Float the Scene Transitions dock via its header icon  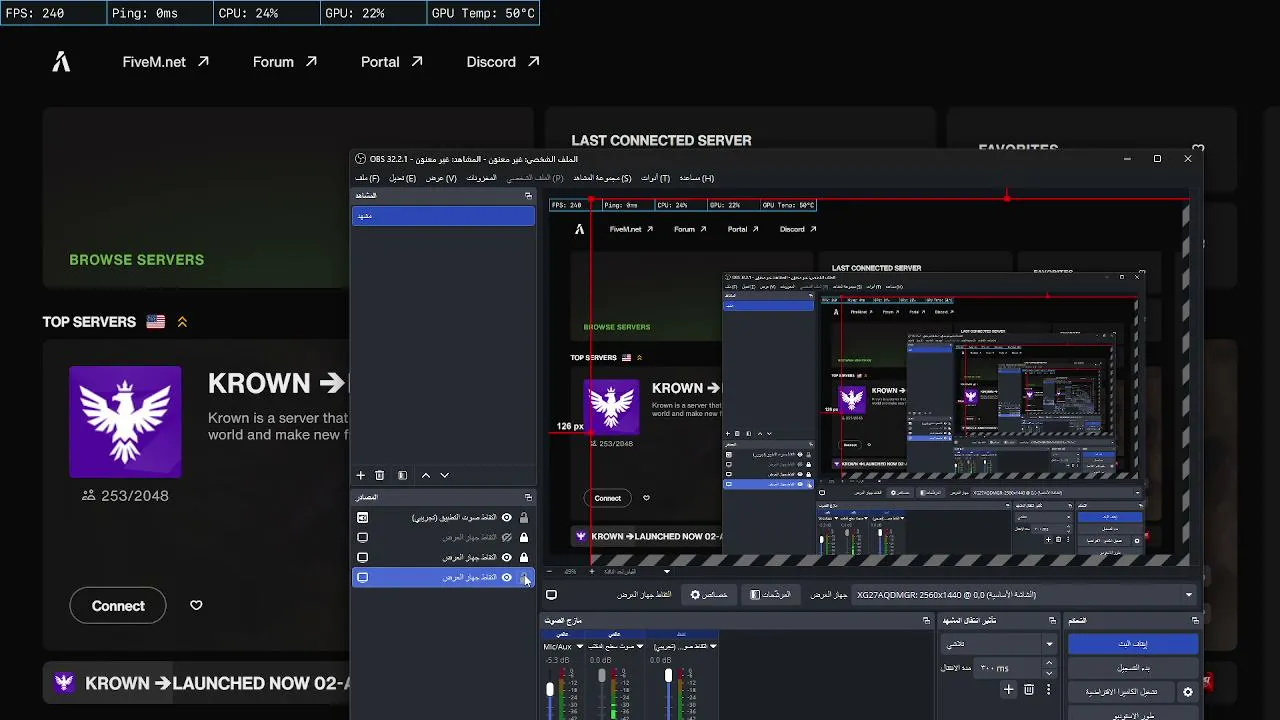click(1052, 621)
